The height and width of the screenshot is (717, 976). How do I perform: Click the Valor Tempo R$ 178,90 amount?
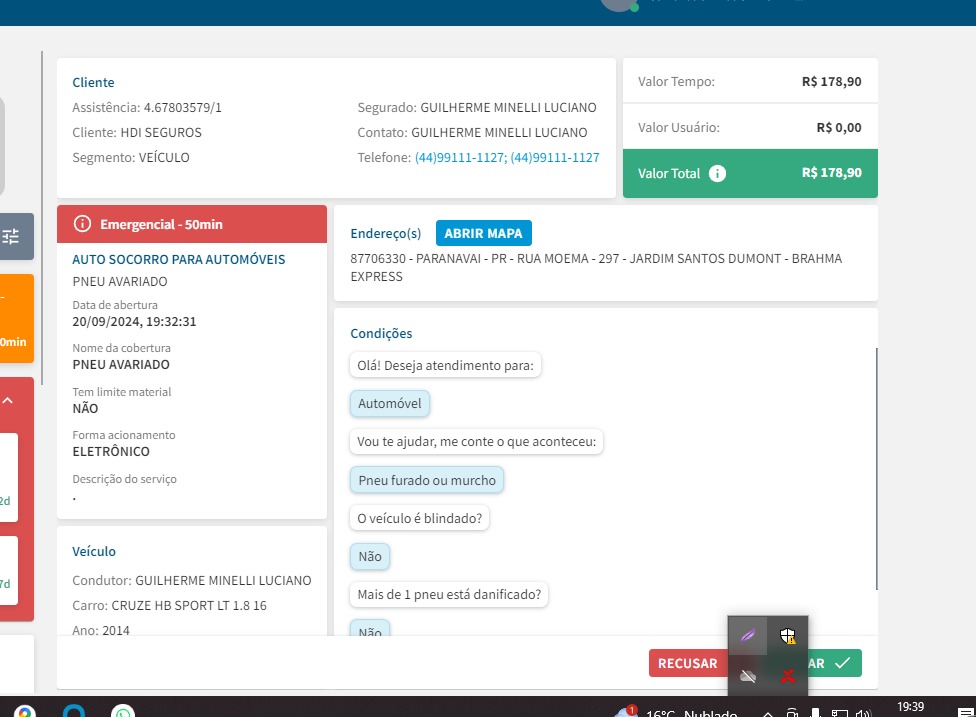(x=831, y=82)
